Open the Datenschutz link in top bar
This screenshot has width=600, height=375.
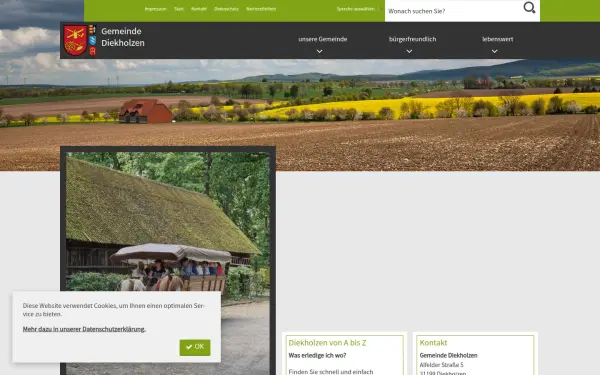tap(226, 9)
